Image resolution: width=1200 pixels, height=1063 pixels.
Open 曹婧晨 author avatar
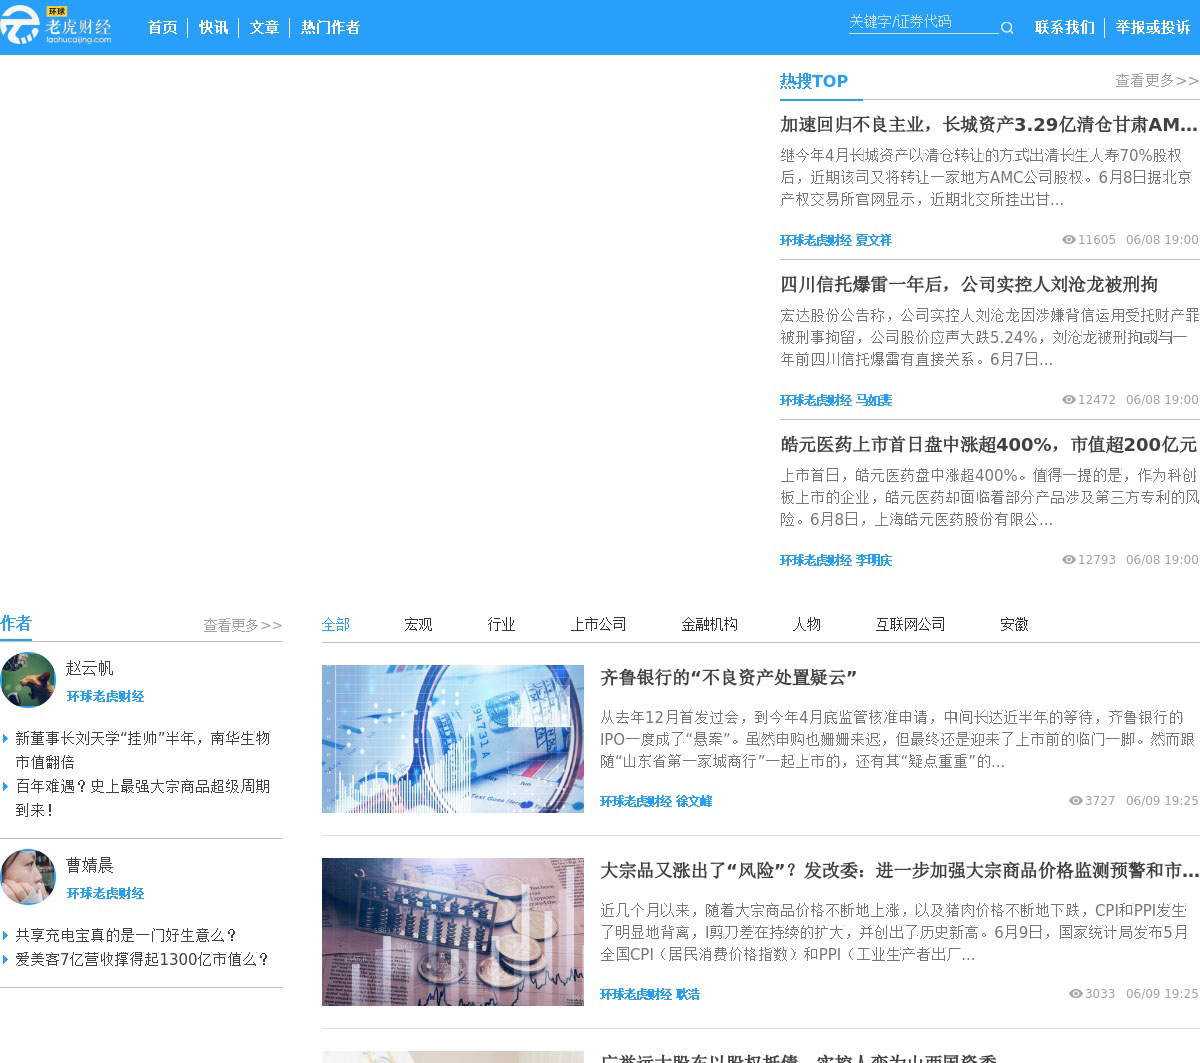pyautogui.click(x=28, y=877)
